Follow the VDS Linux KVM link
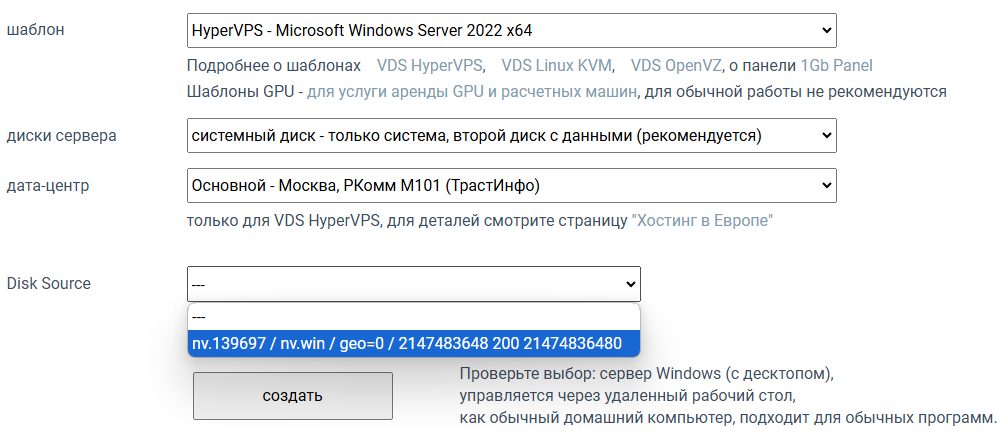 [558, 66]
